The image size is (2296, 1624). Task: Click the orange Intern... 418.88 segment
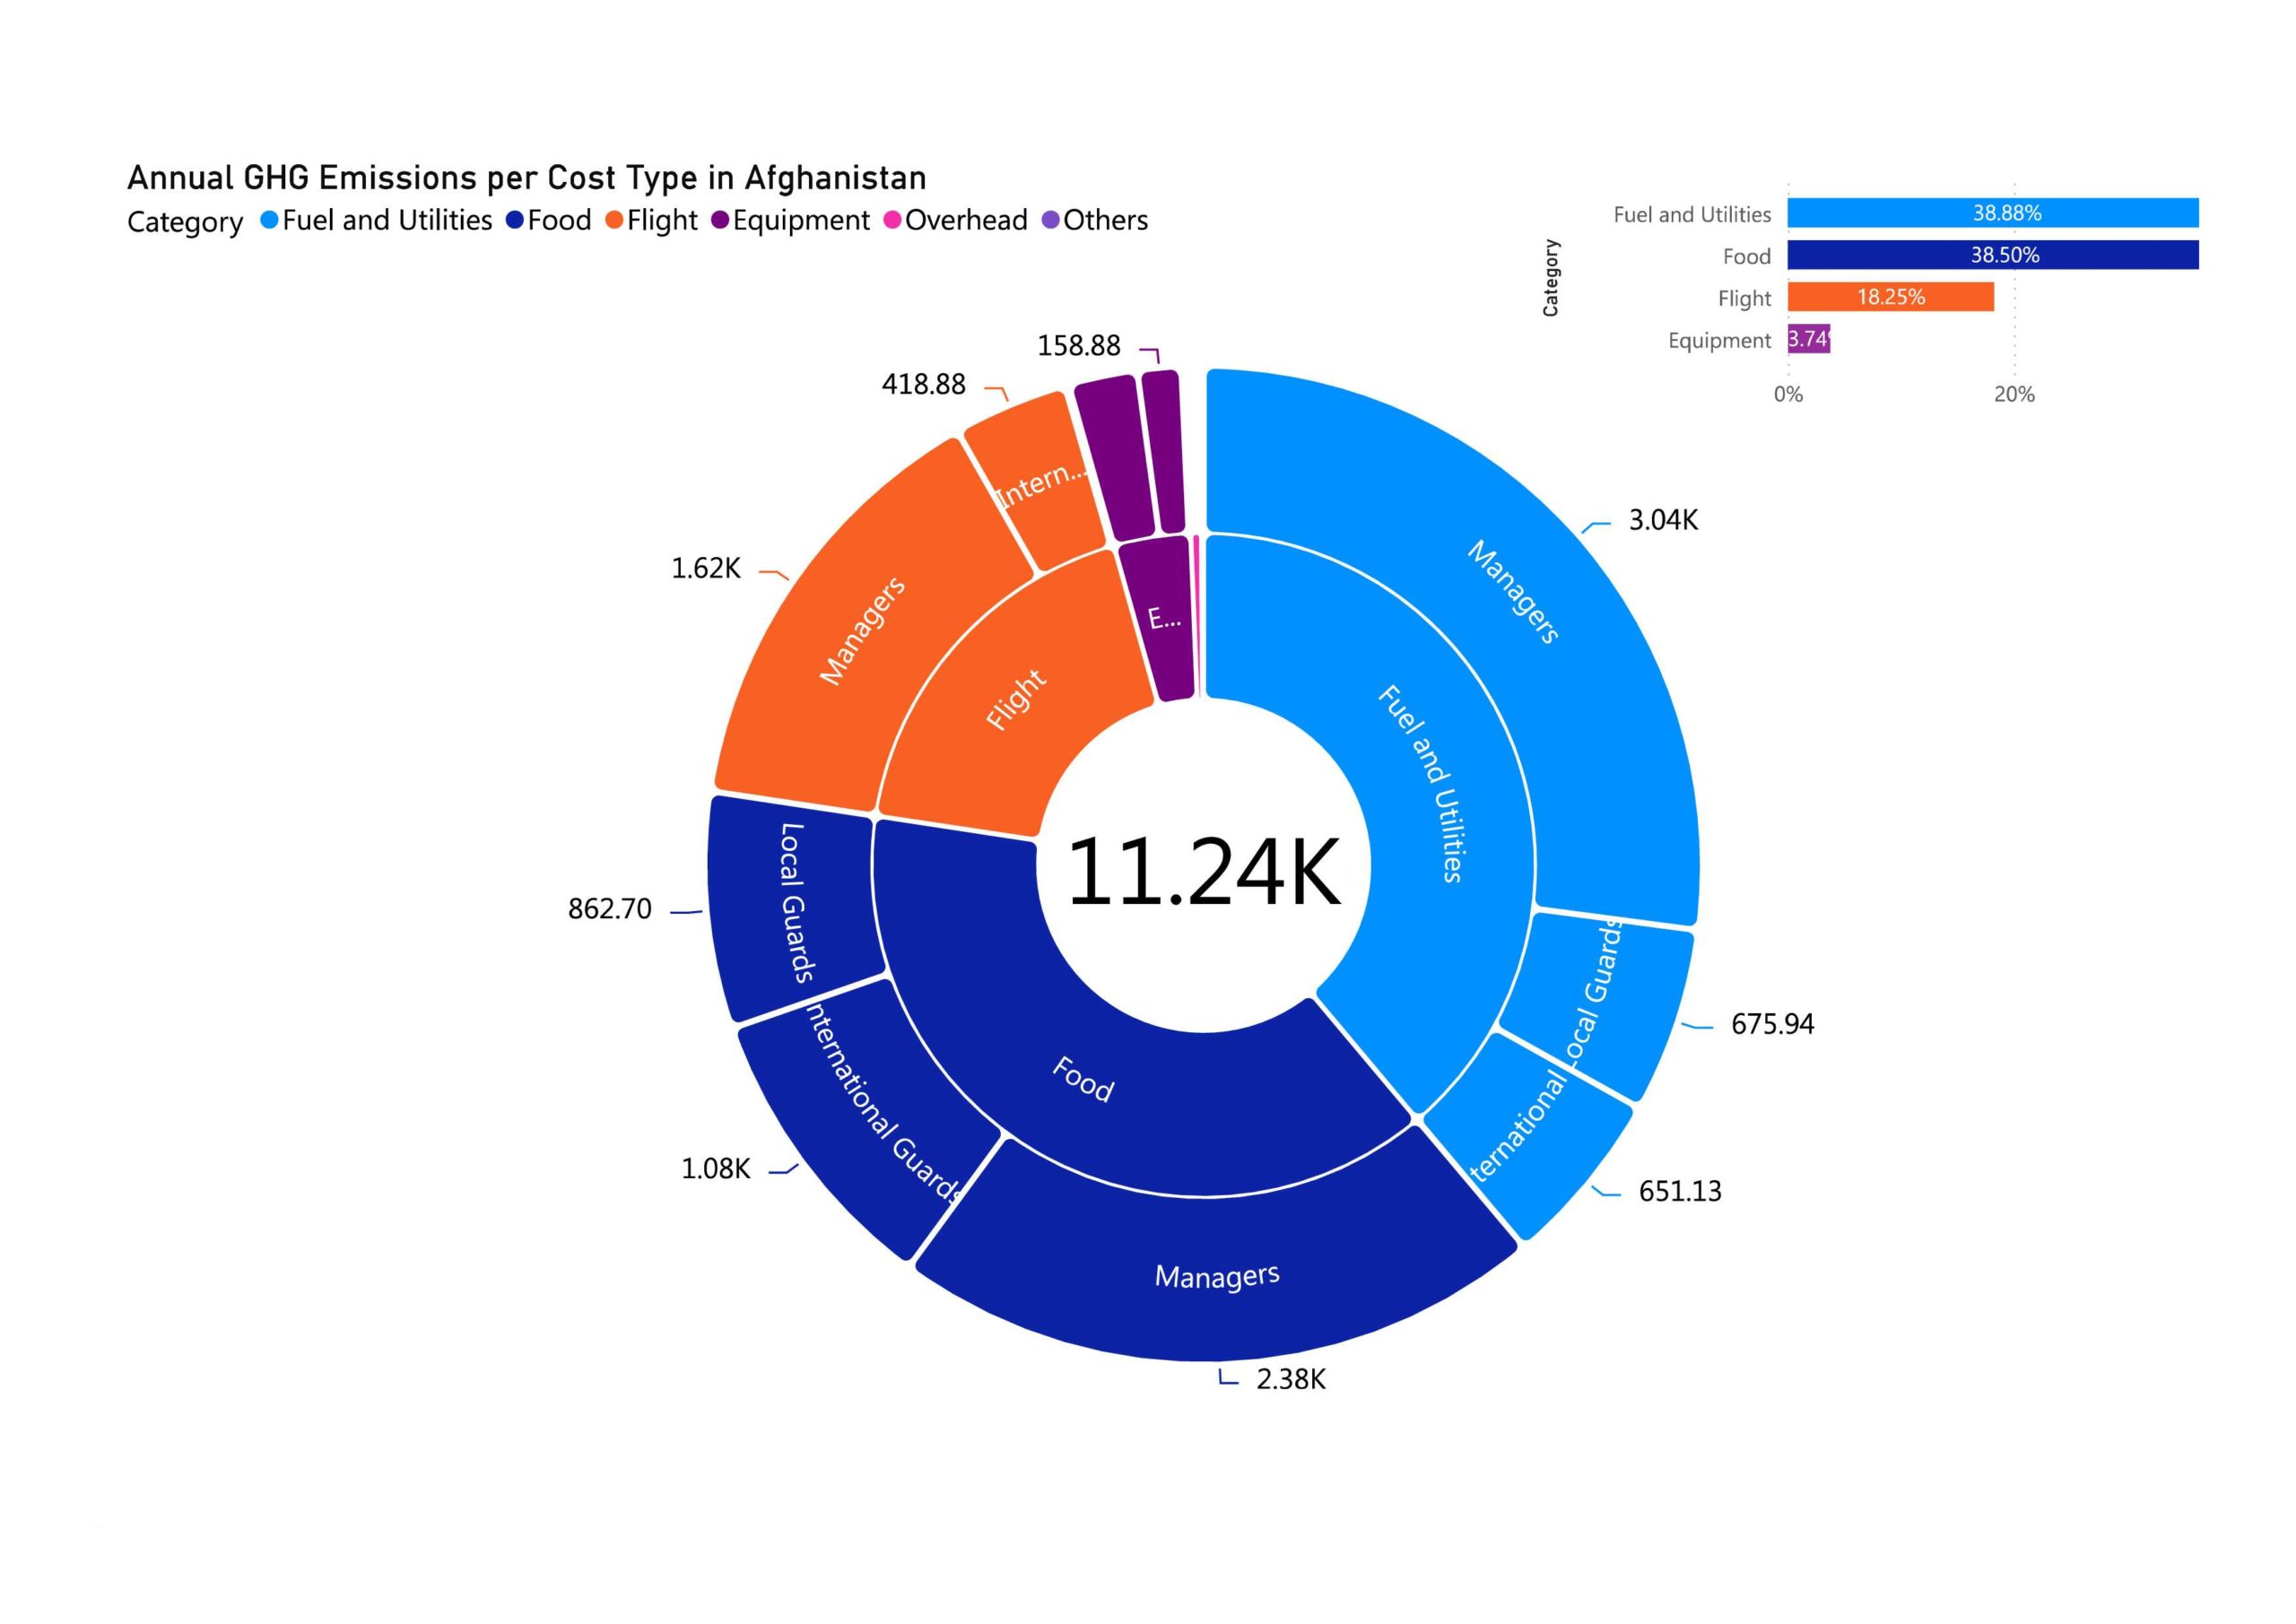1040,485
